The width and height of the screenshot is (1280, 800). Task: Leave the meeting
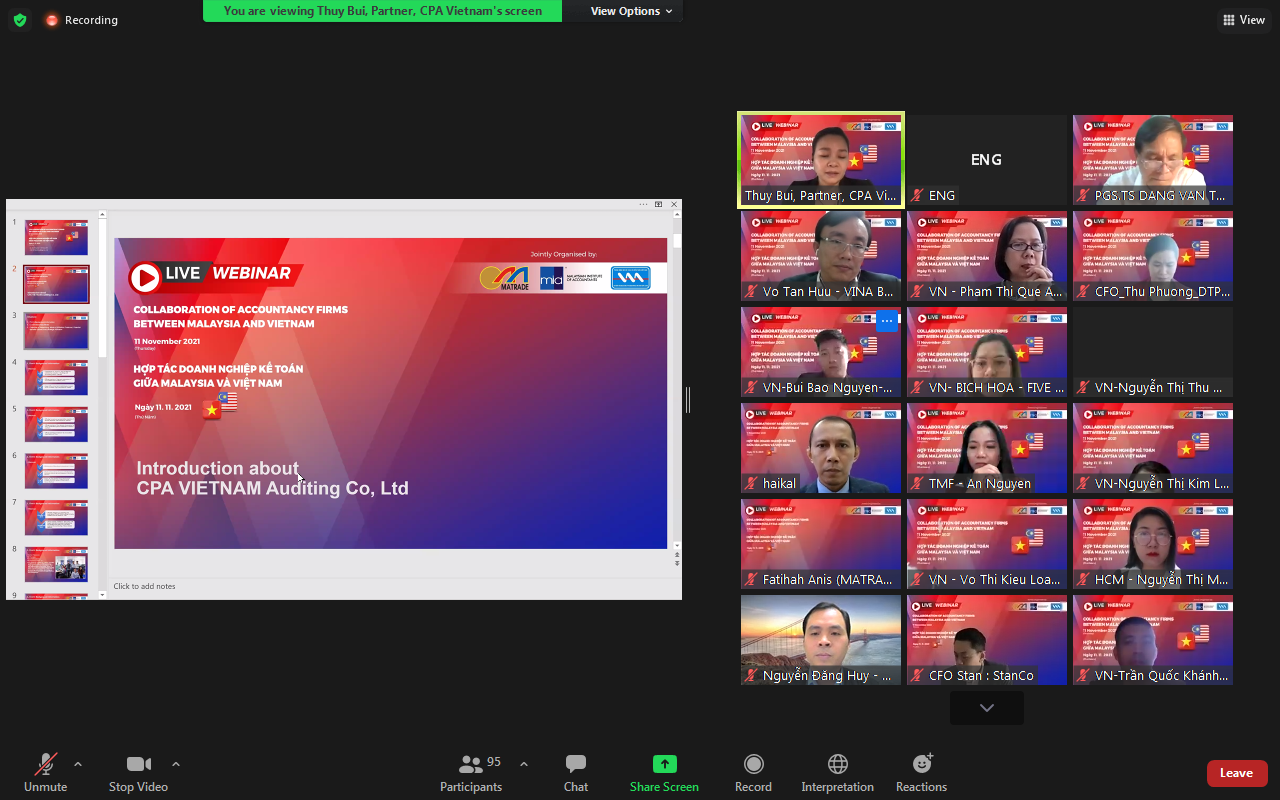pyautogui.click(x=1236, y=773)
